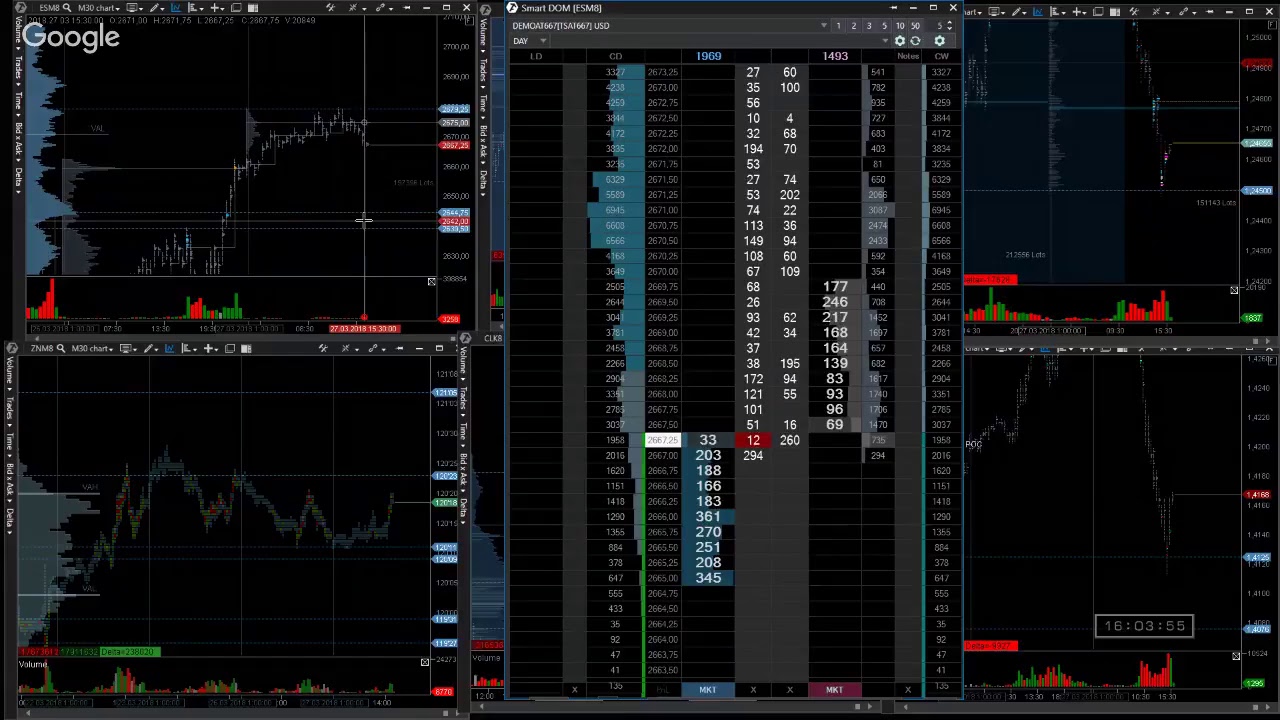The image size is (1280, 720).
Task: Click the bid size 361 at 2666.00
Action: pyautogui.click(x=708, y=517)
